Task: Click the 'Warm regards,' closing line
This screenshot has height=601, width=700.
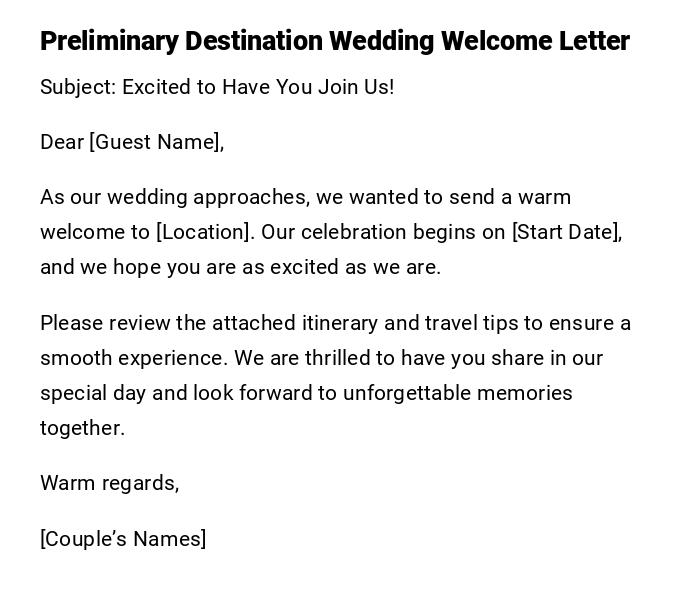Action: (109, 483)
